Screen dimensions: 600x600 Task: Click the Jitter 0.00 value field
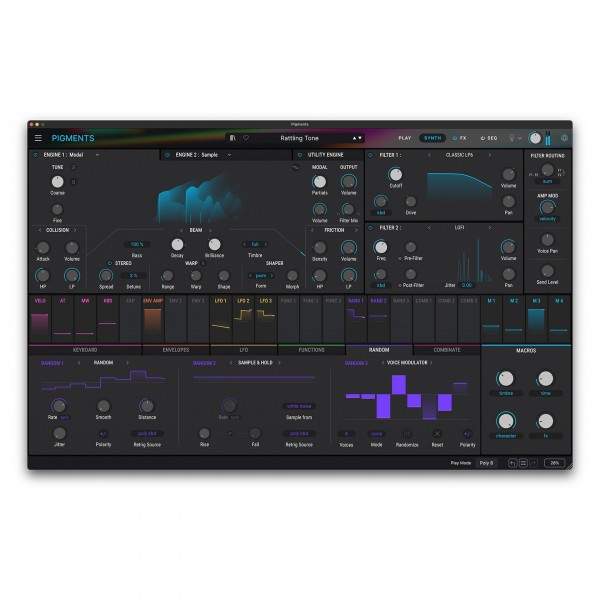pos(466,285)
